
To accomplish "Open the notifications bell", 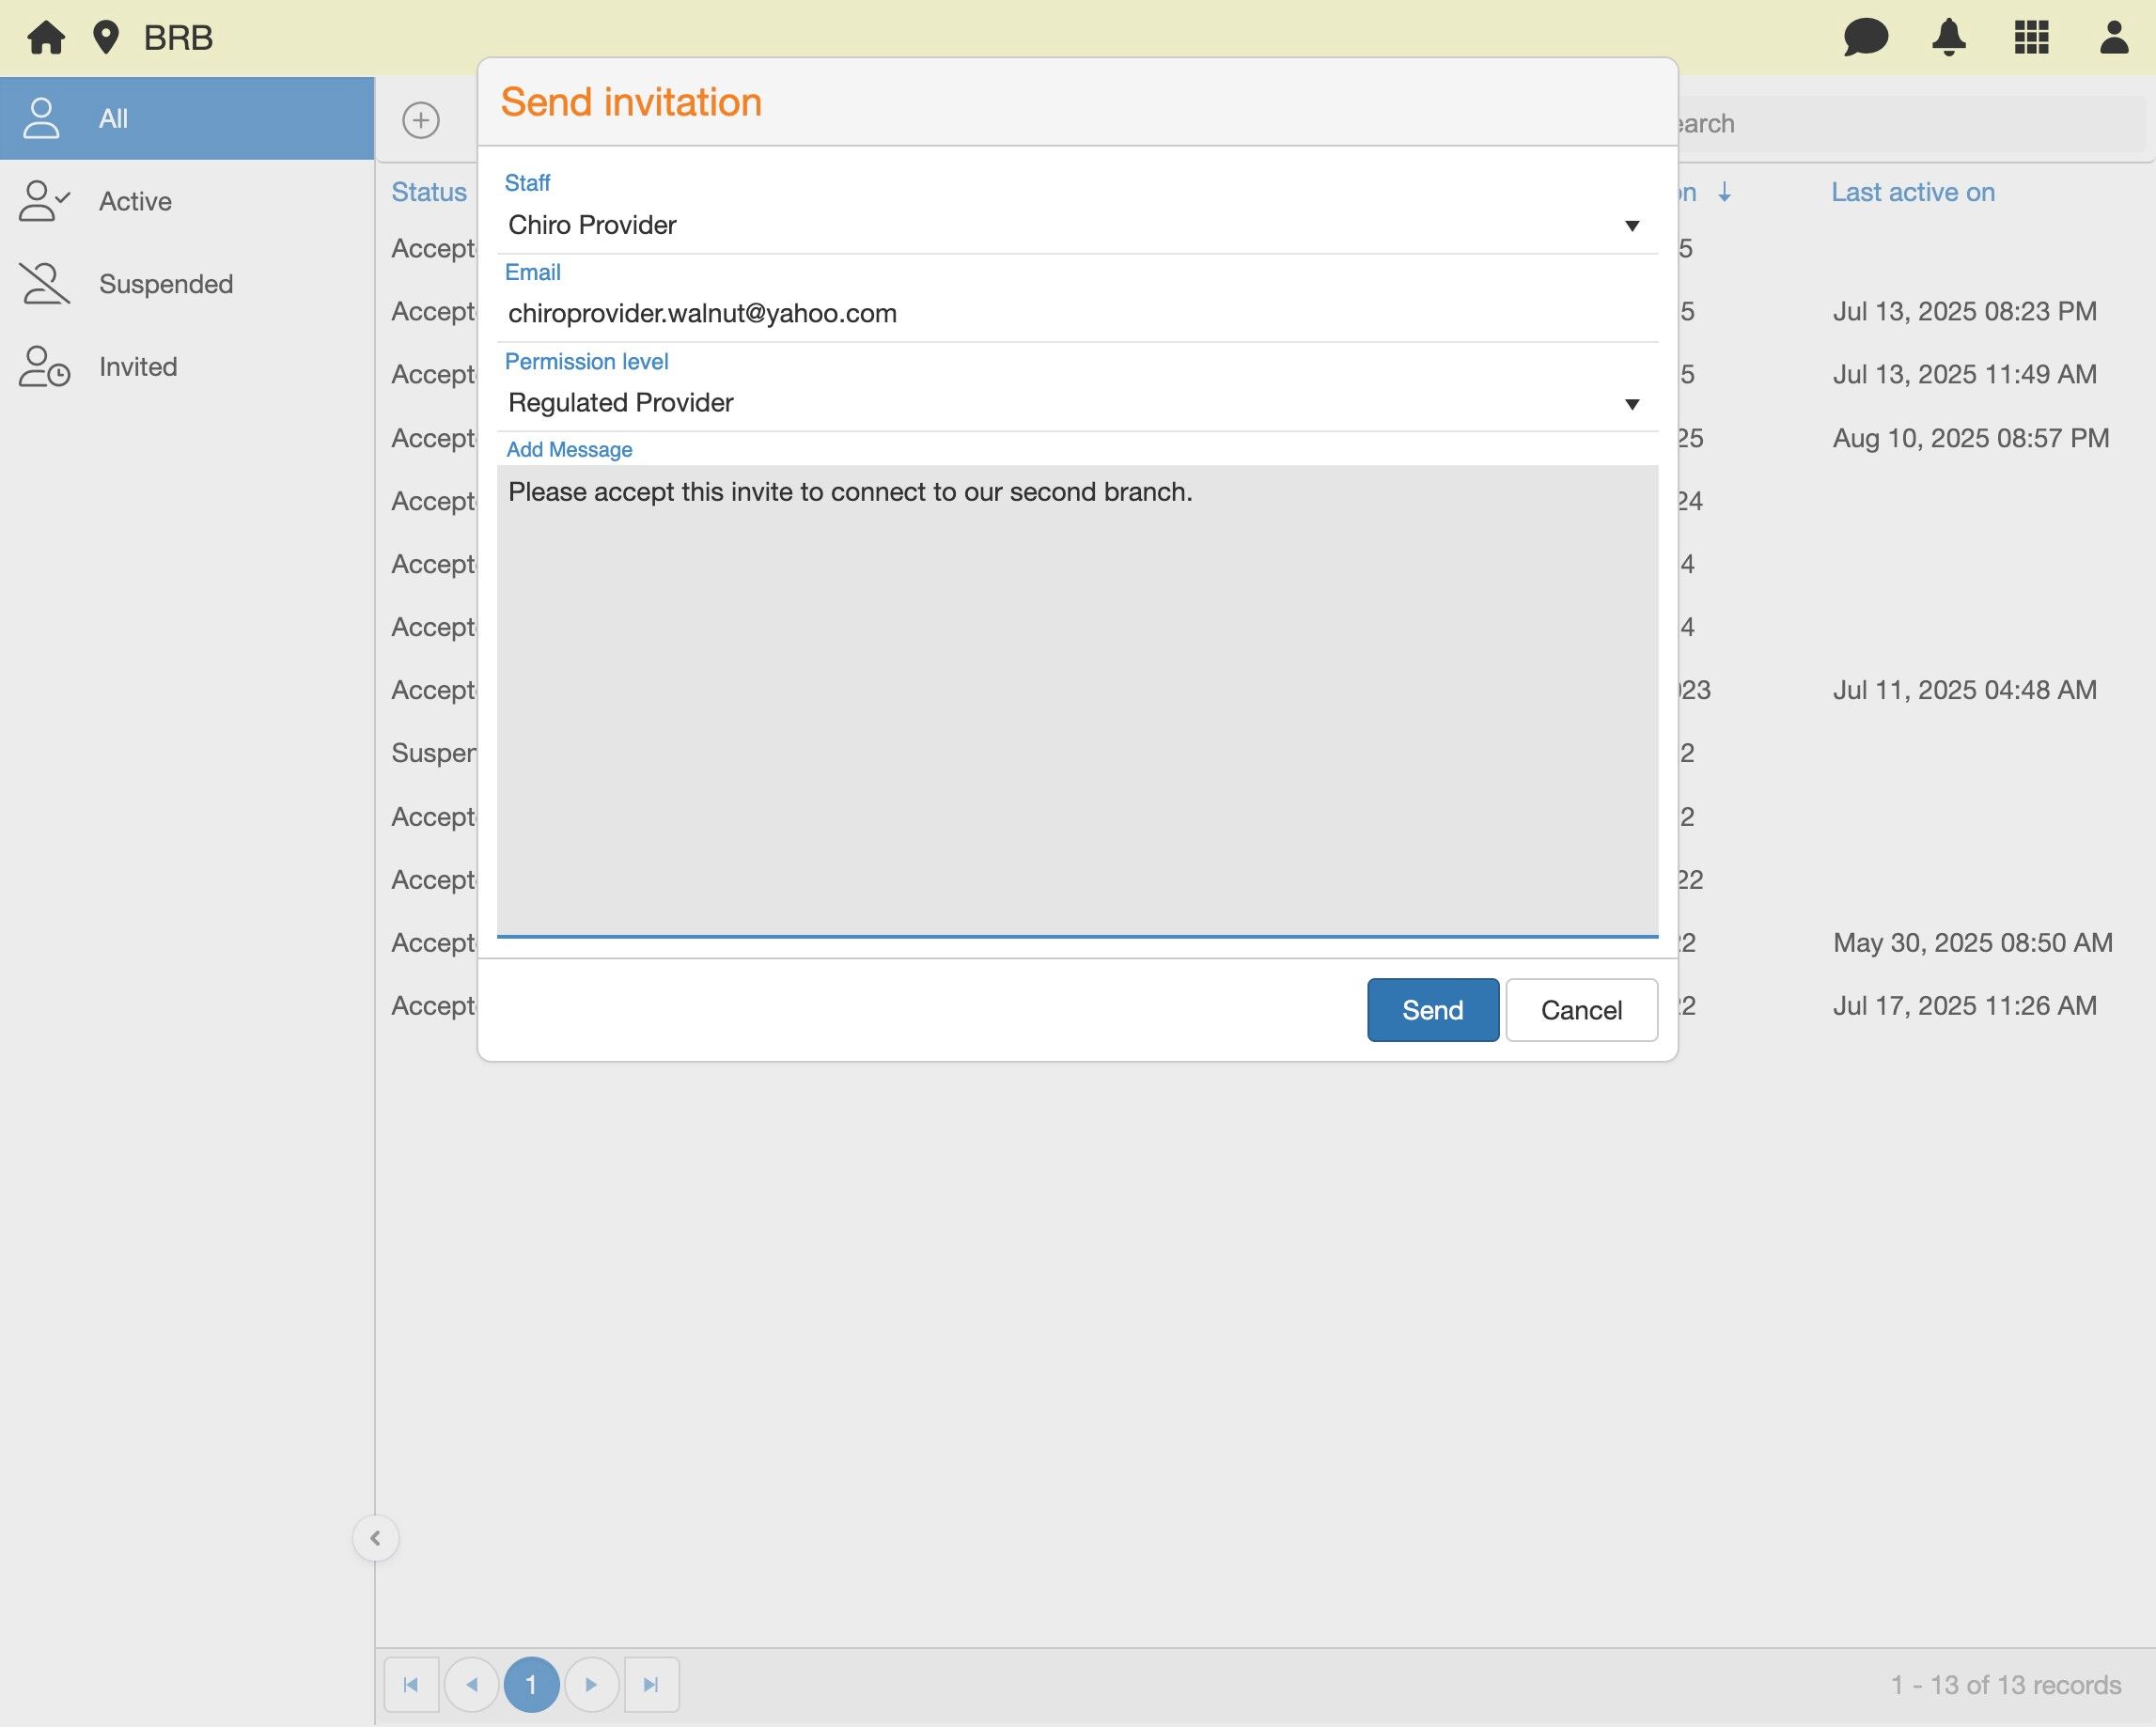I will click(1948, 38).
